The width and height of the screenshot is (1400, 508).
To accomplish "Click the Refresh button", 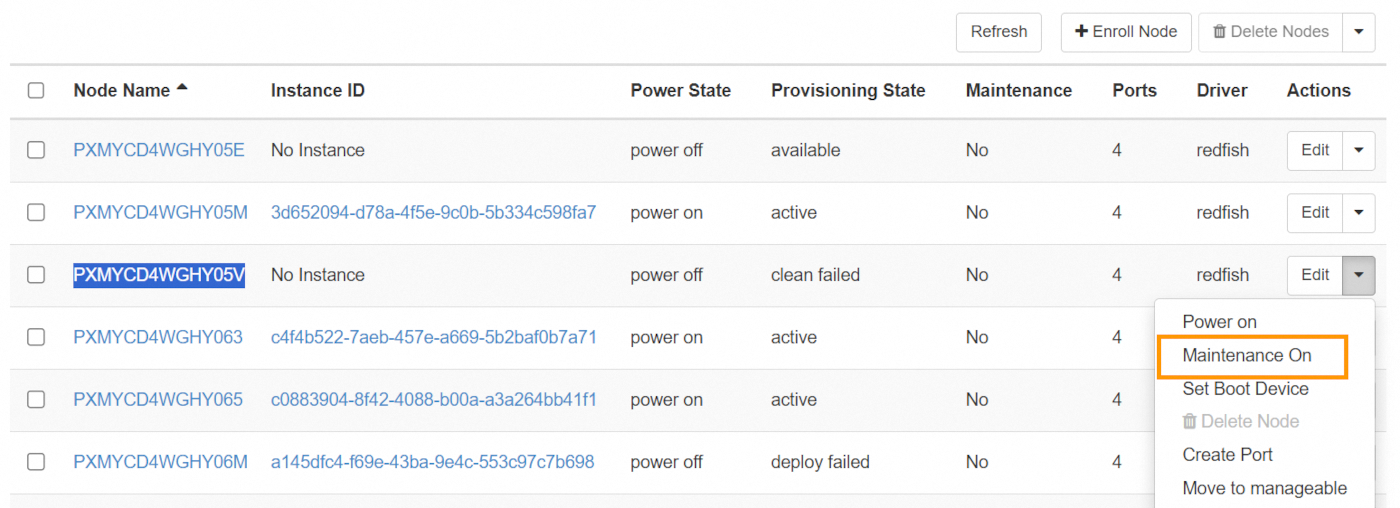I will click(x=998, y=32).
